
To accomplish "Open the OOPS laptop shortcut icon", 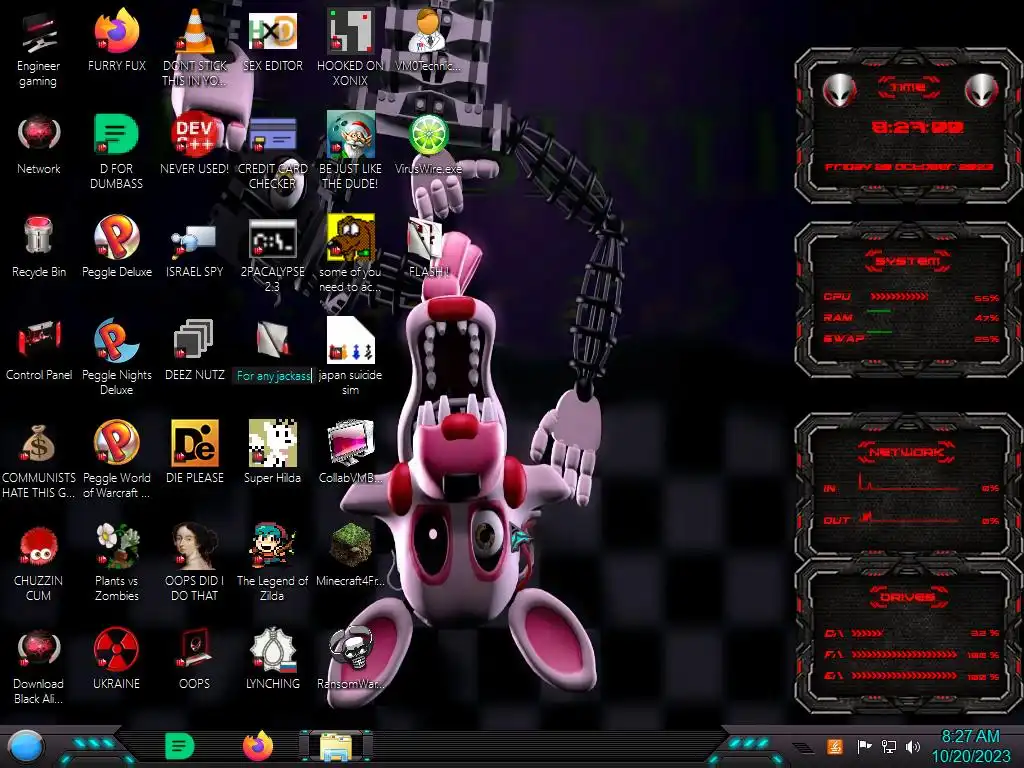I will point(194,648).
